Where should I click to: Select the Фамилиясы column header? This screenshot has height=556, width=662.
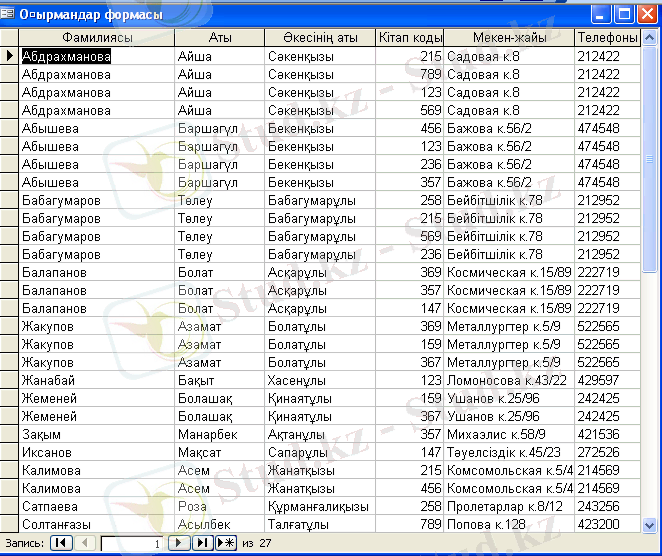[x=97, y=38]
